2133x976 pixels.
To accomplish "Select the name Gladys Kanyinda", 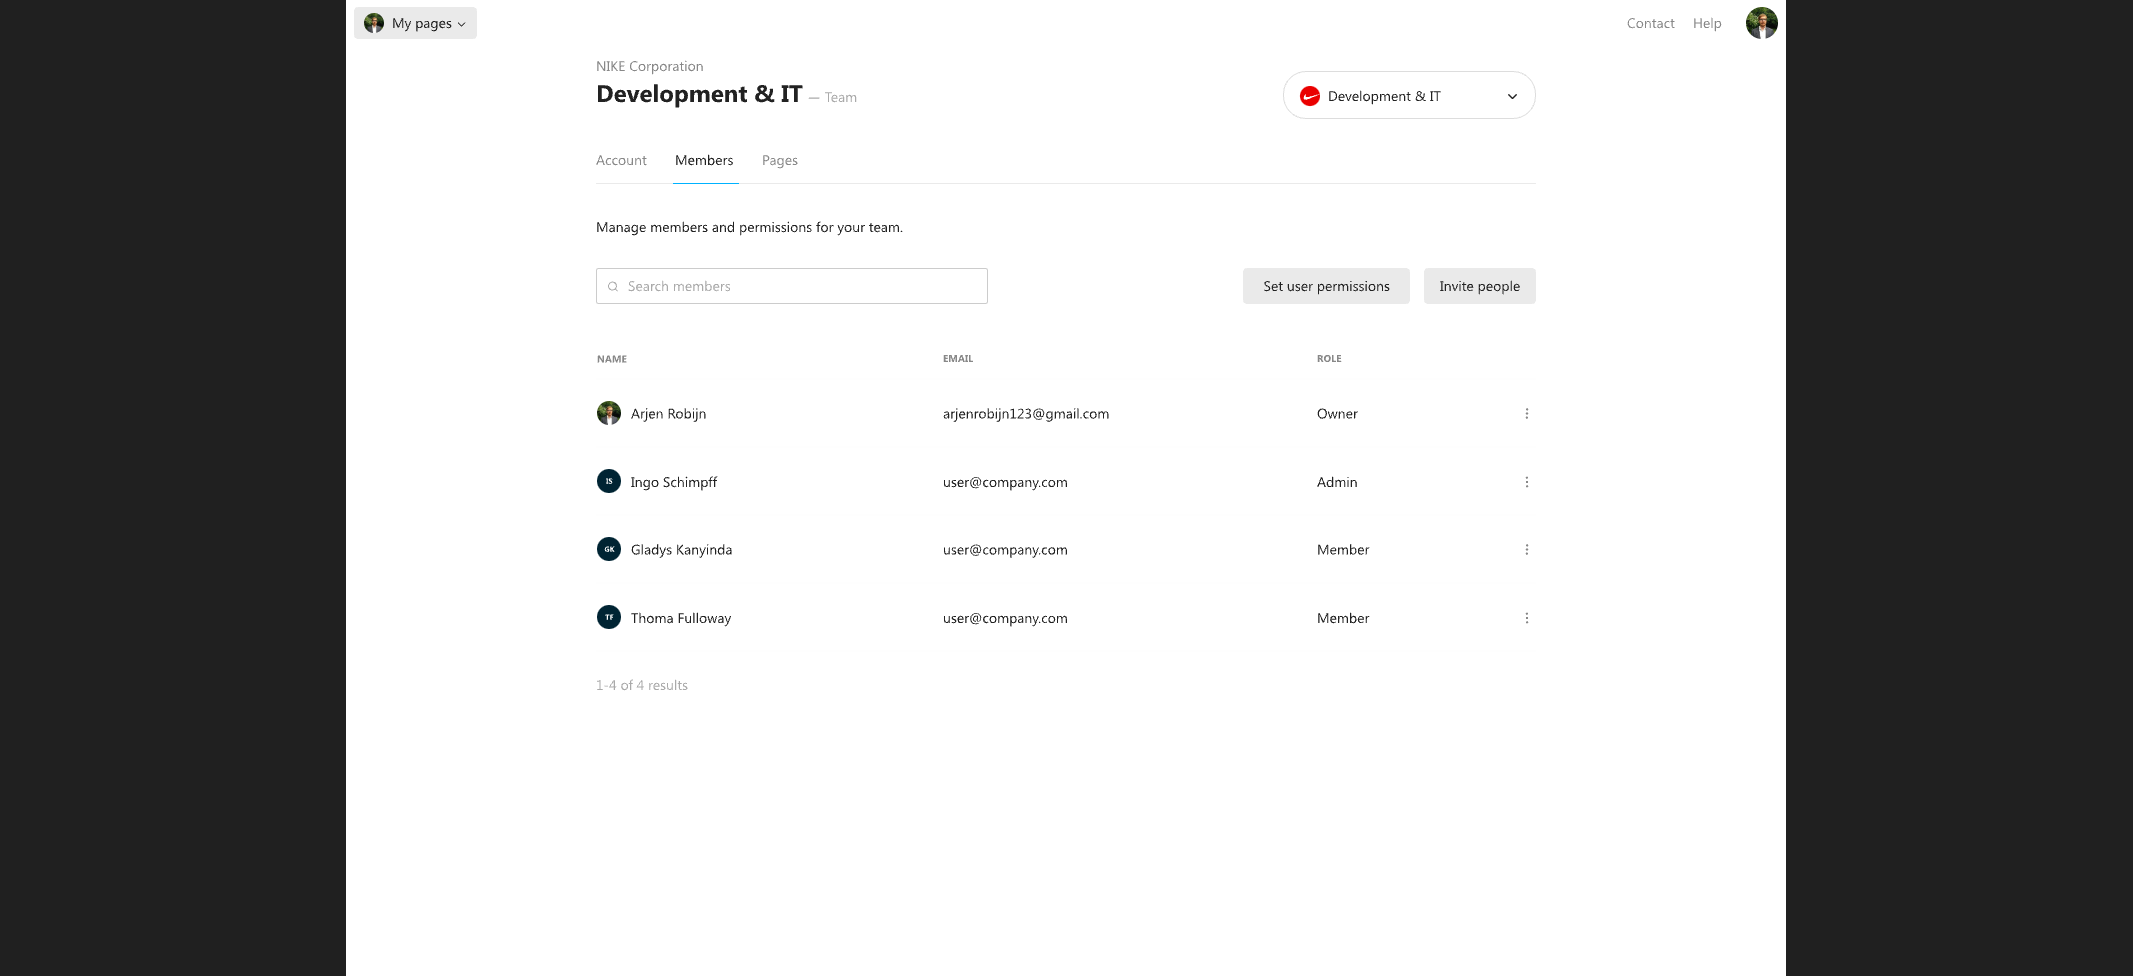I will 681,550.
